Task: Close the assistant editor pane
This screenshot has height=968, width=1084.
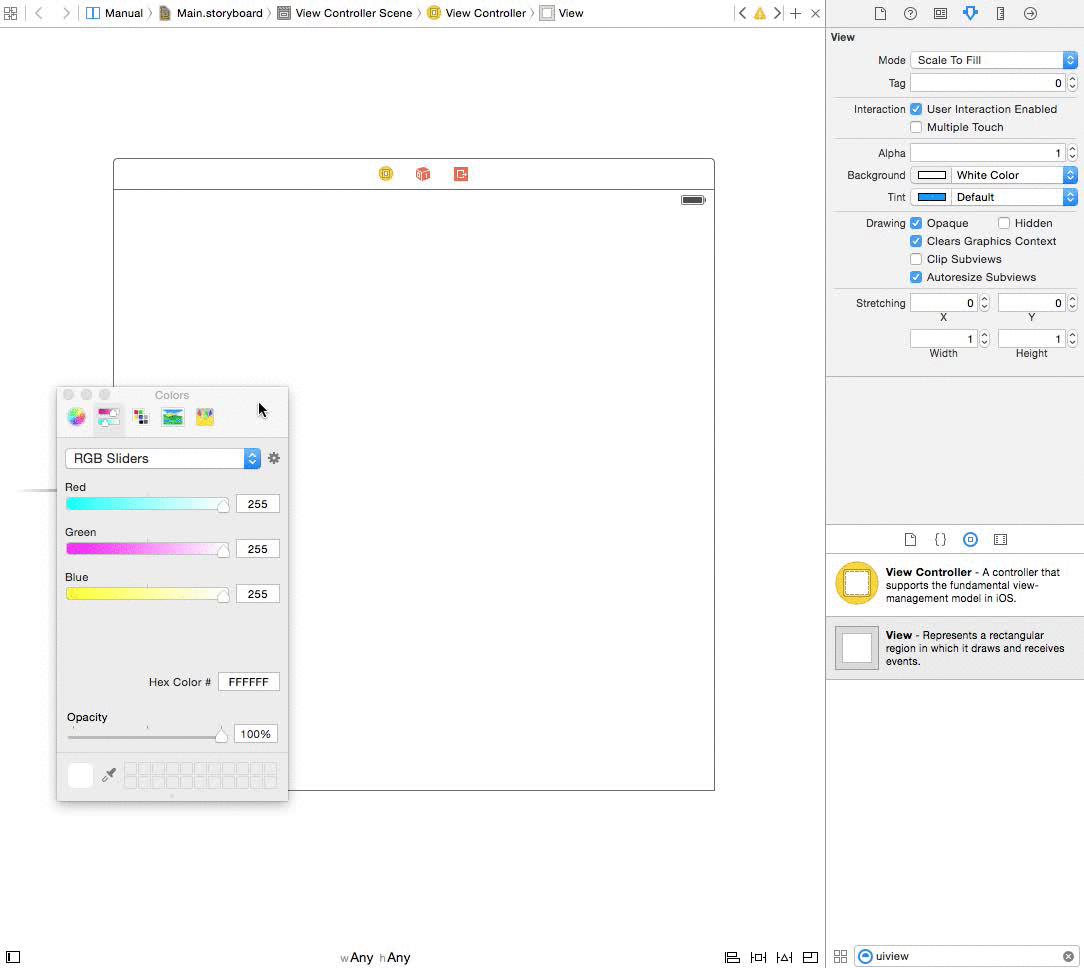Action: tap(815, 13)
